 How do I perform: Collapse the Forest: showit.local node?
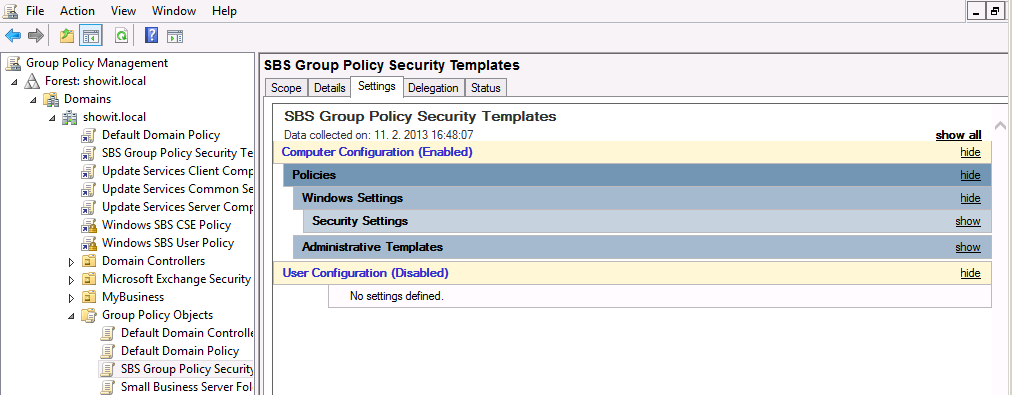14,82
